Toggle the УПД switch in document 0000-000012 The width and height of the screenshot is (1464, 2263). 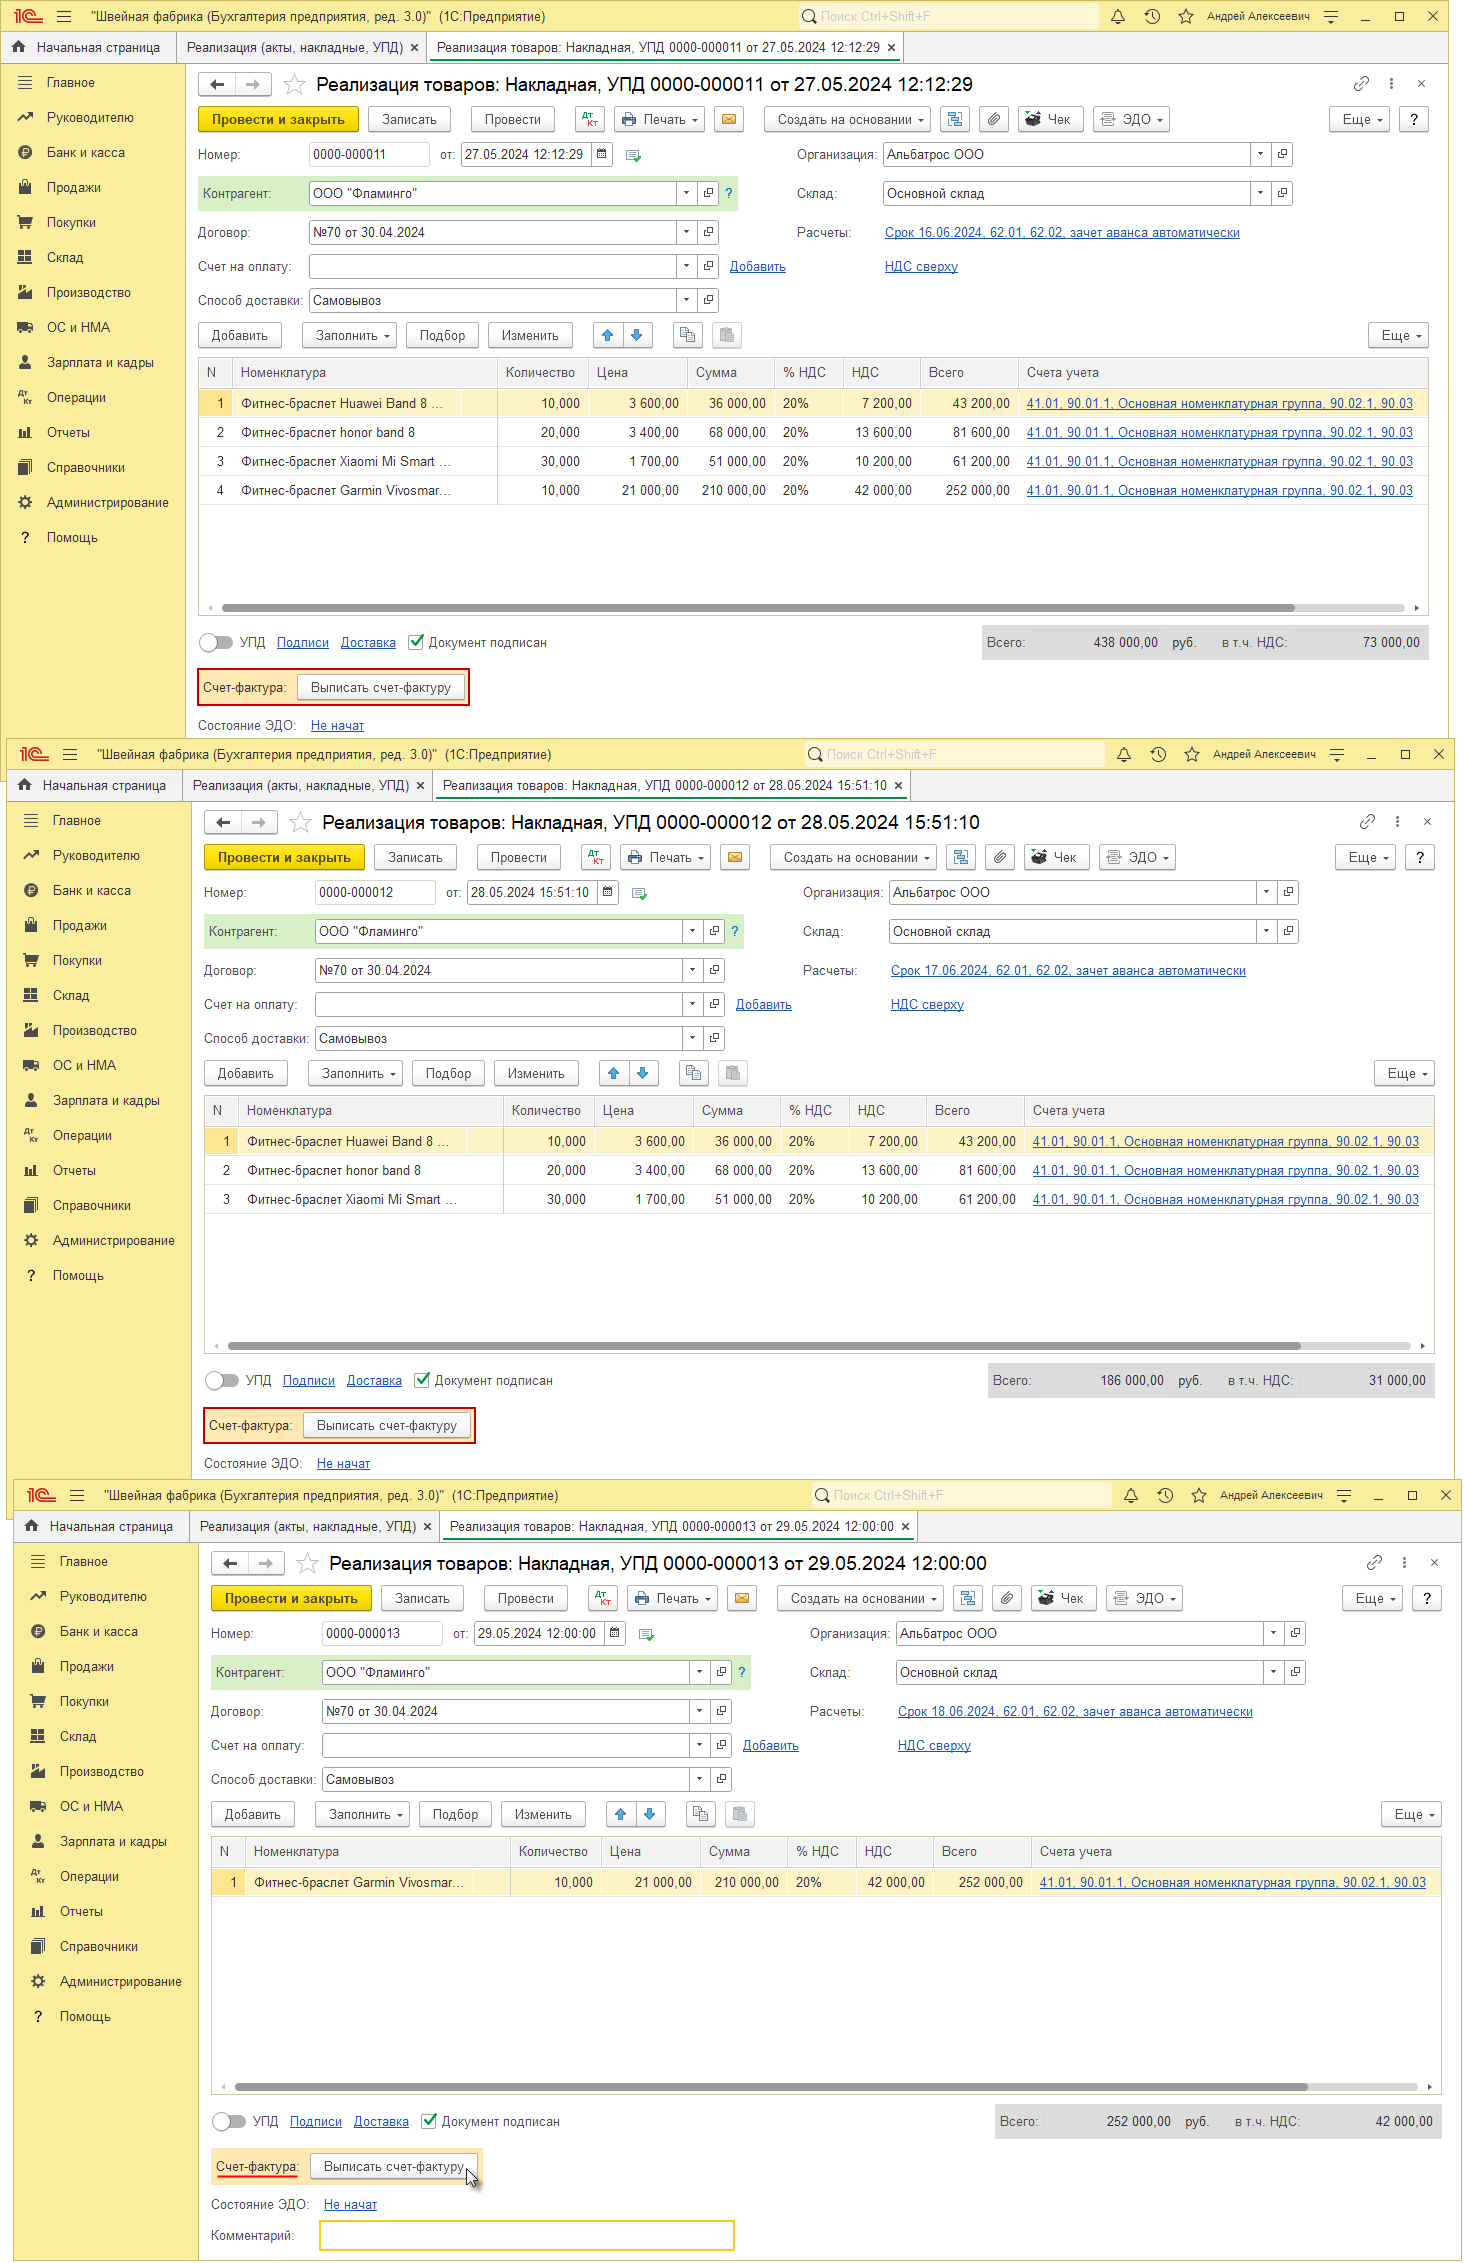point(221,1381)
